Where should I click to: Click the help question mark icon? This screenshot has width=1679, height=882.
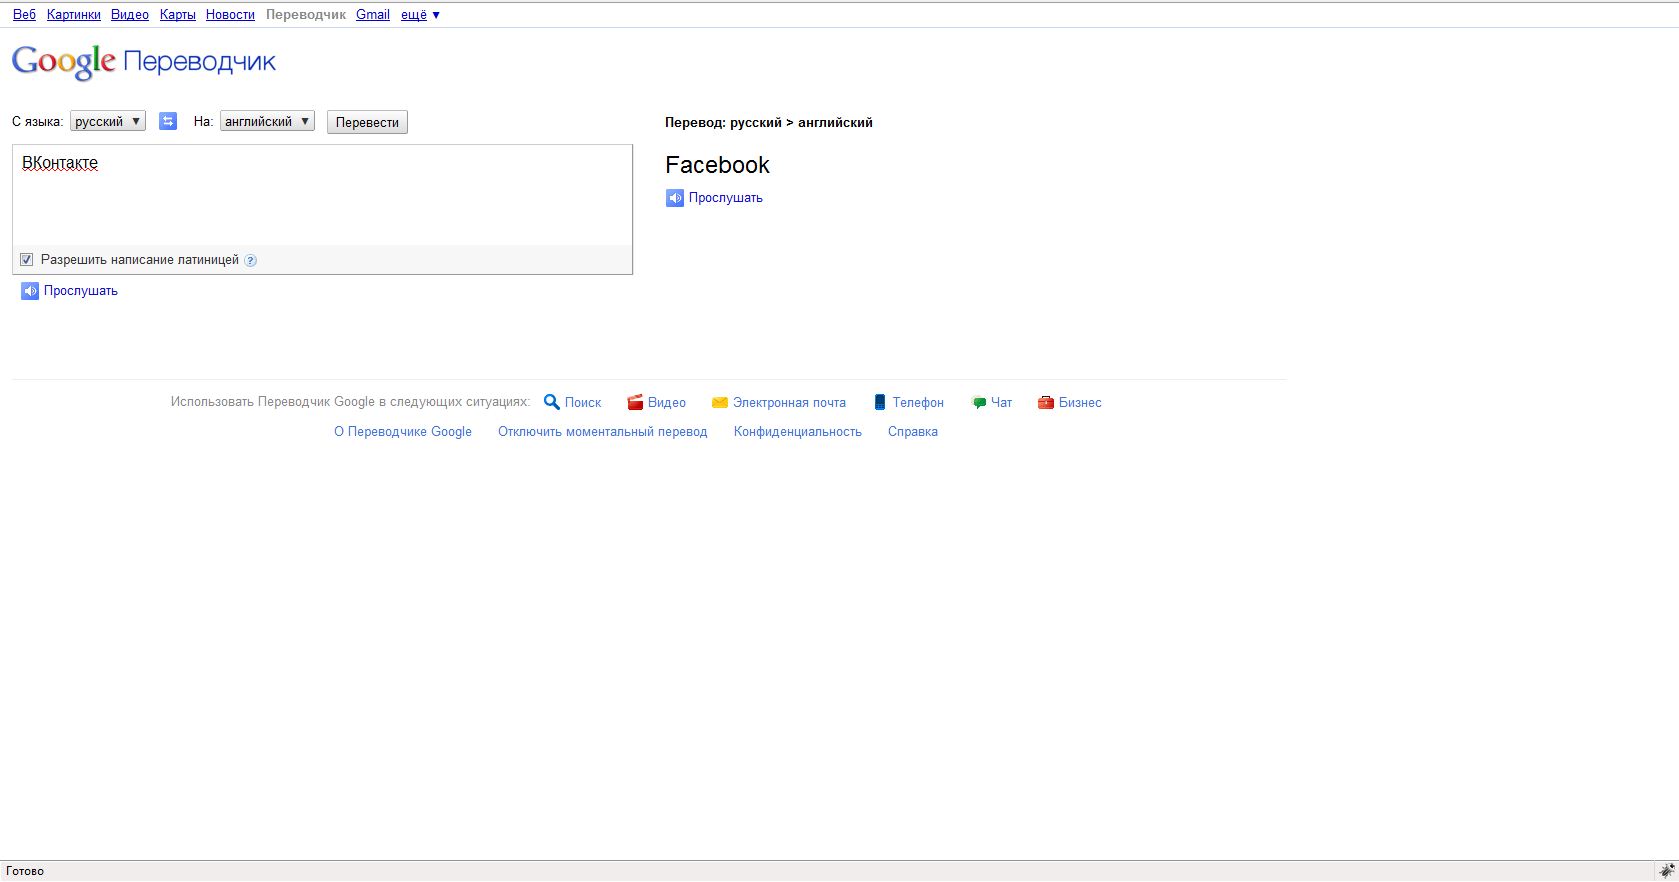[x=251, y=260]
